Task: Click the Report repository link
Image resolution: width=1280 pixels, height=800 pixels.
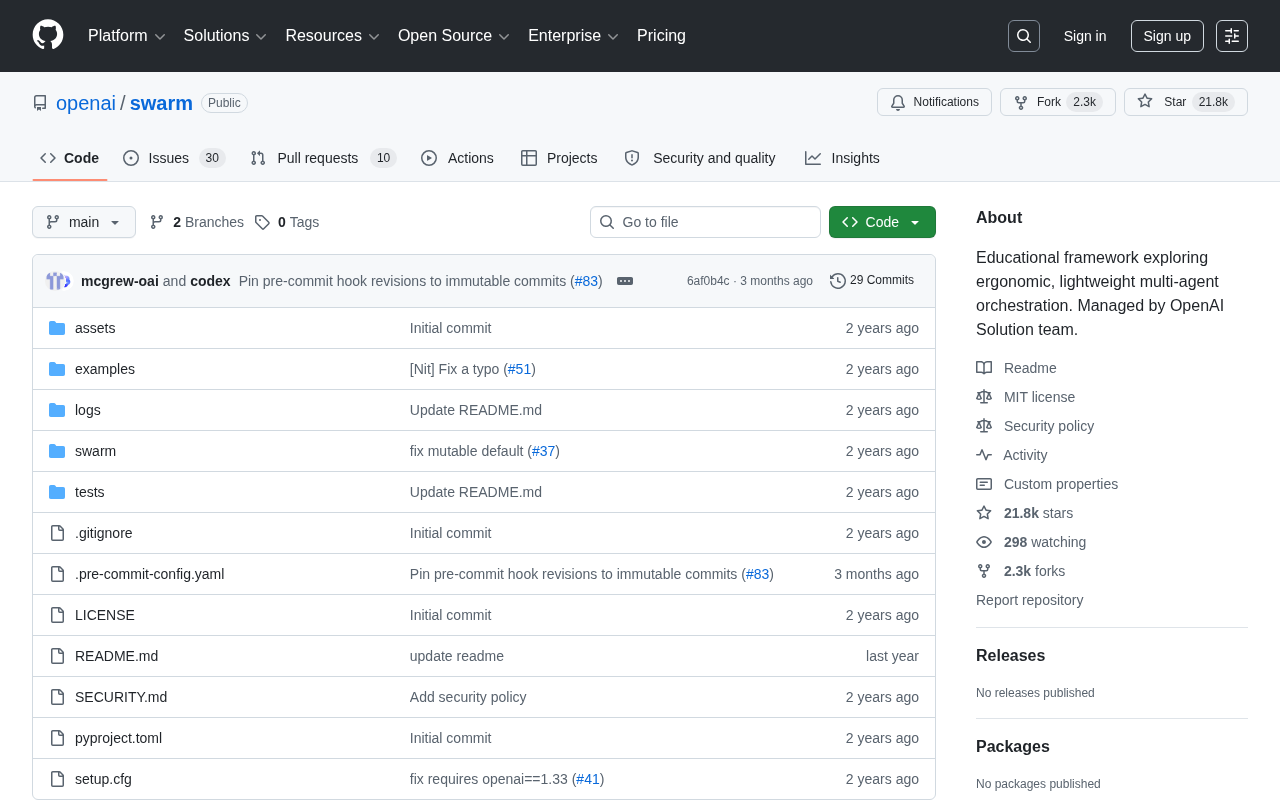Action: point(1029,600)
